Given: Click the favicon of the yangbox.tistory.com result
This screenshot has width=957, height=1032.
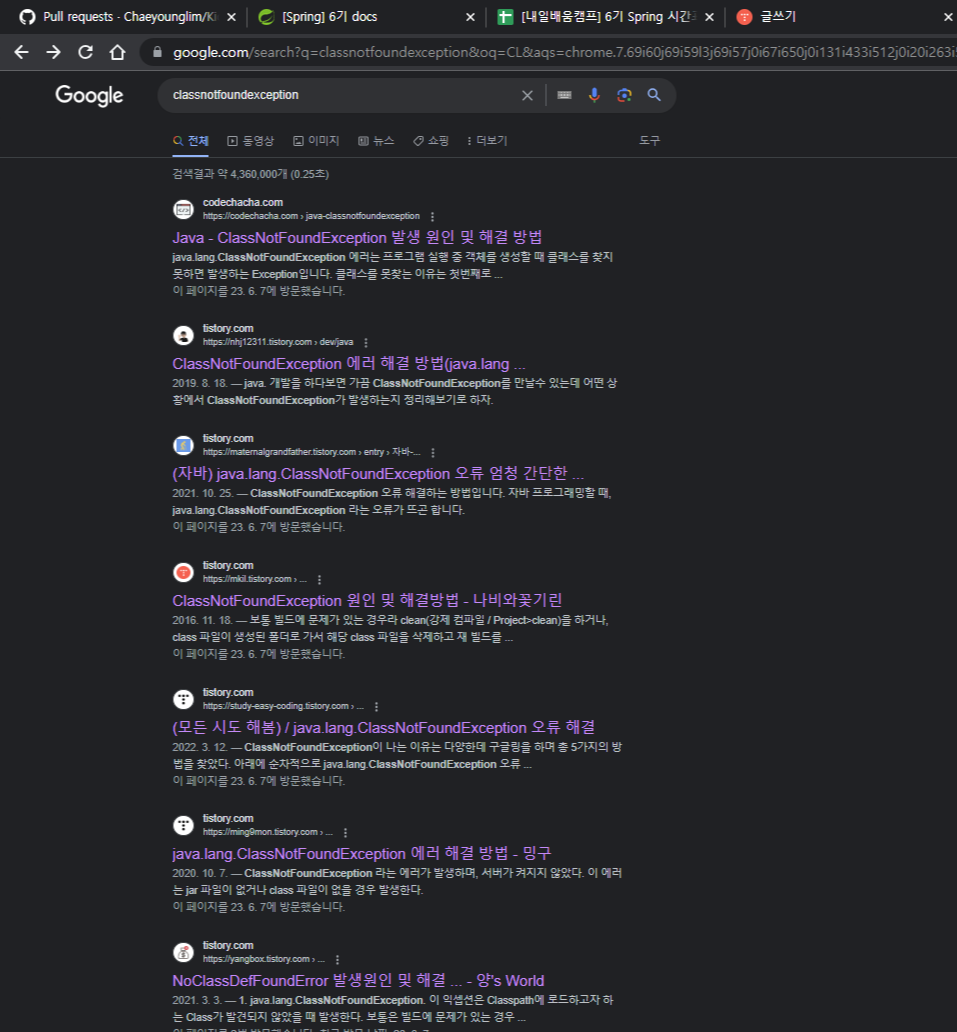Looking at the screenshot, I should pos(183,952).
